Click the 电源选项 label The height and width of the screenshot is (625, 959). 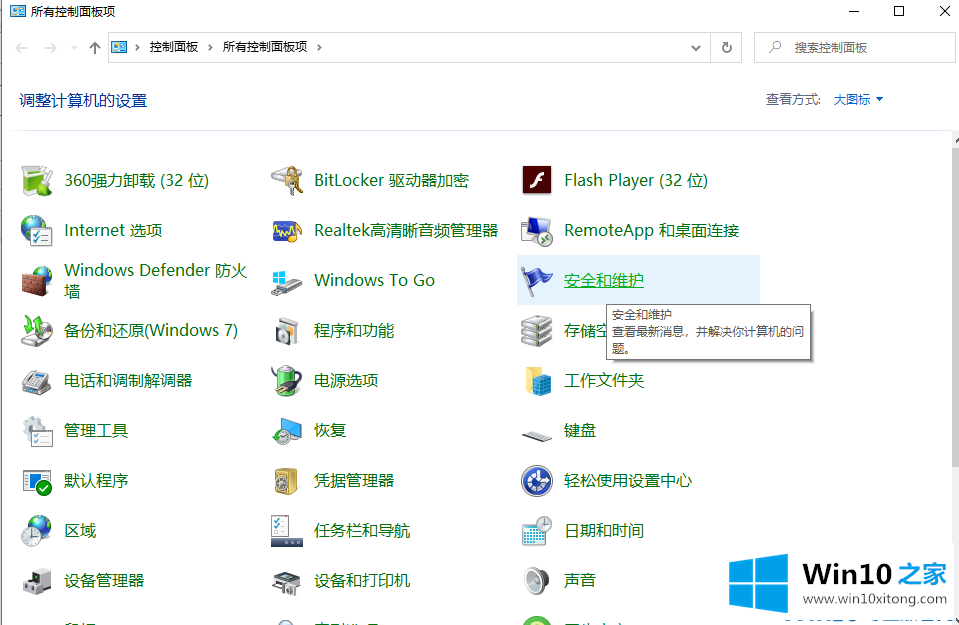(346, 380)
